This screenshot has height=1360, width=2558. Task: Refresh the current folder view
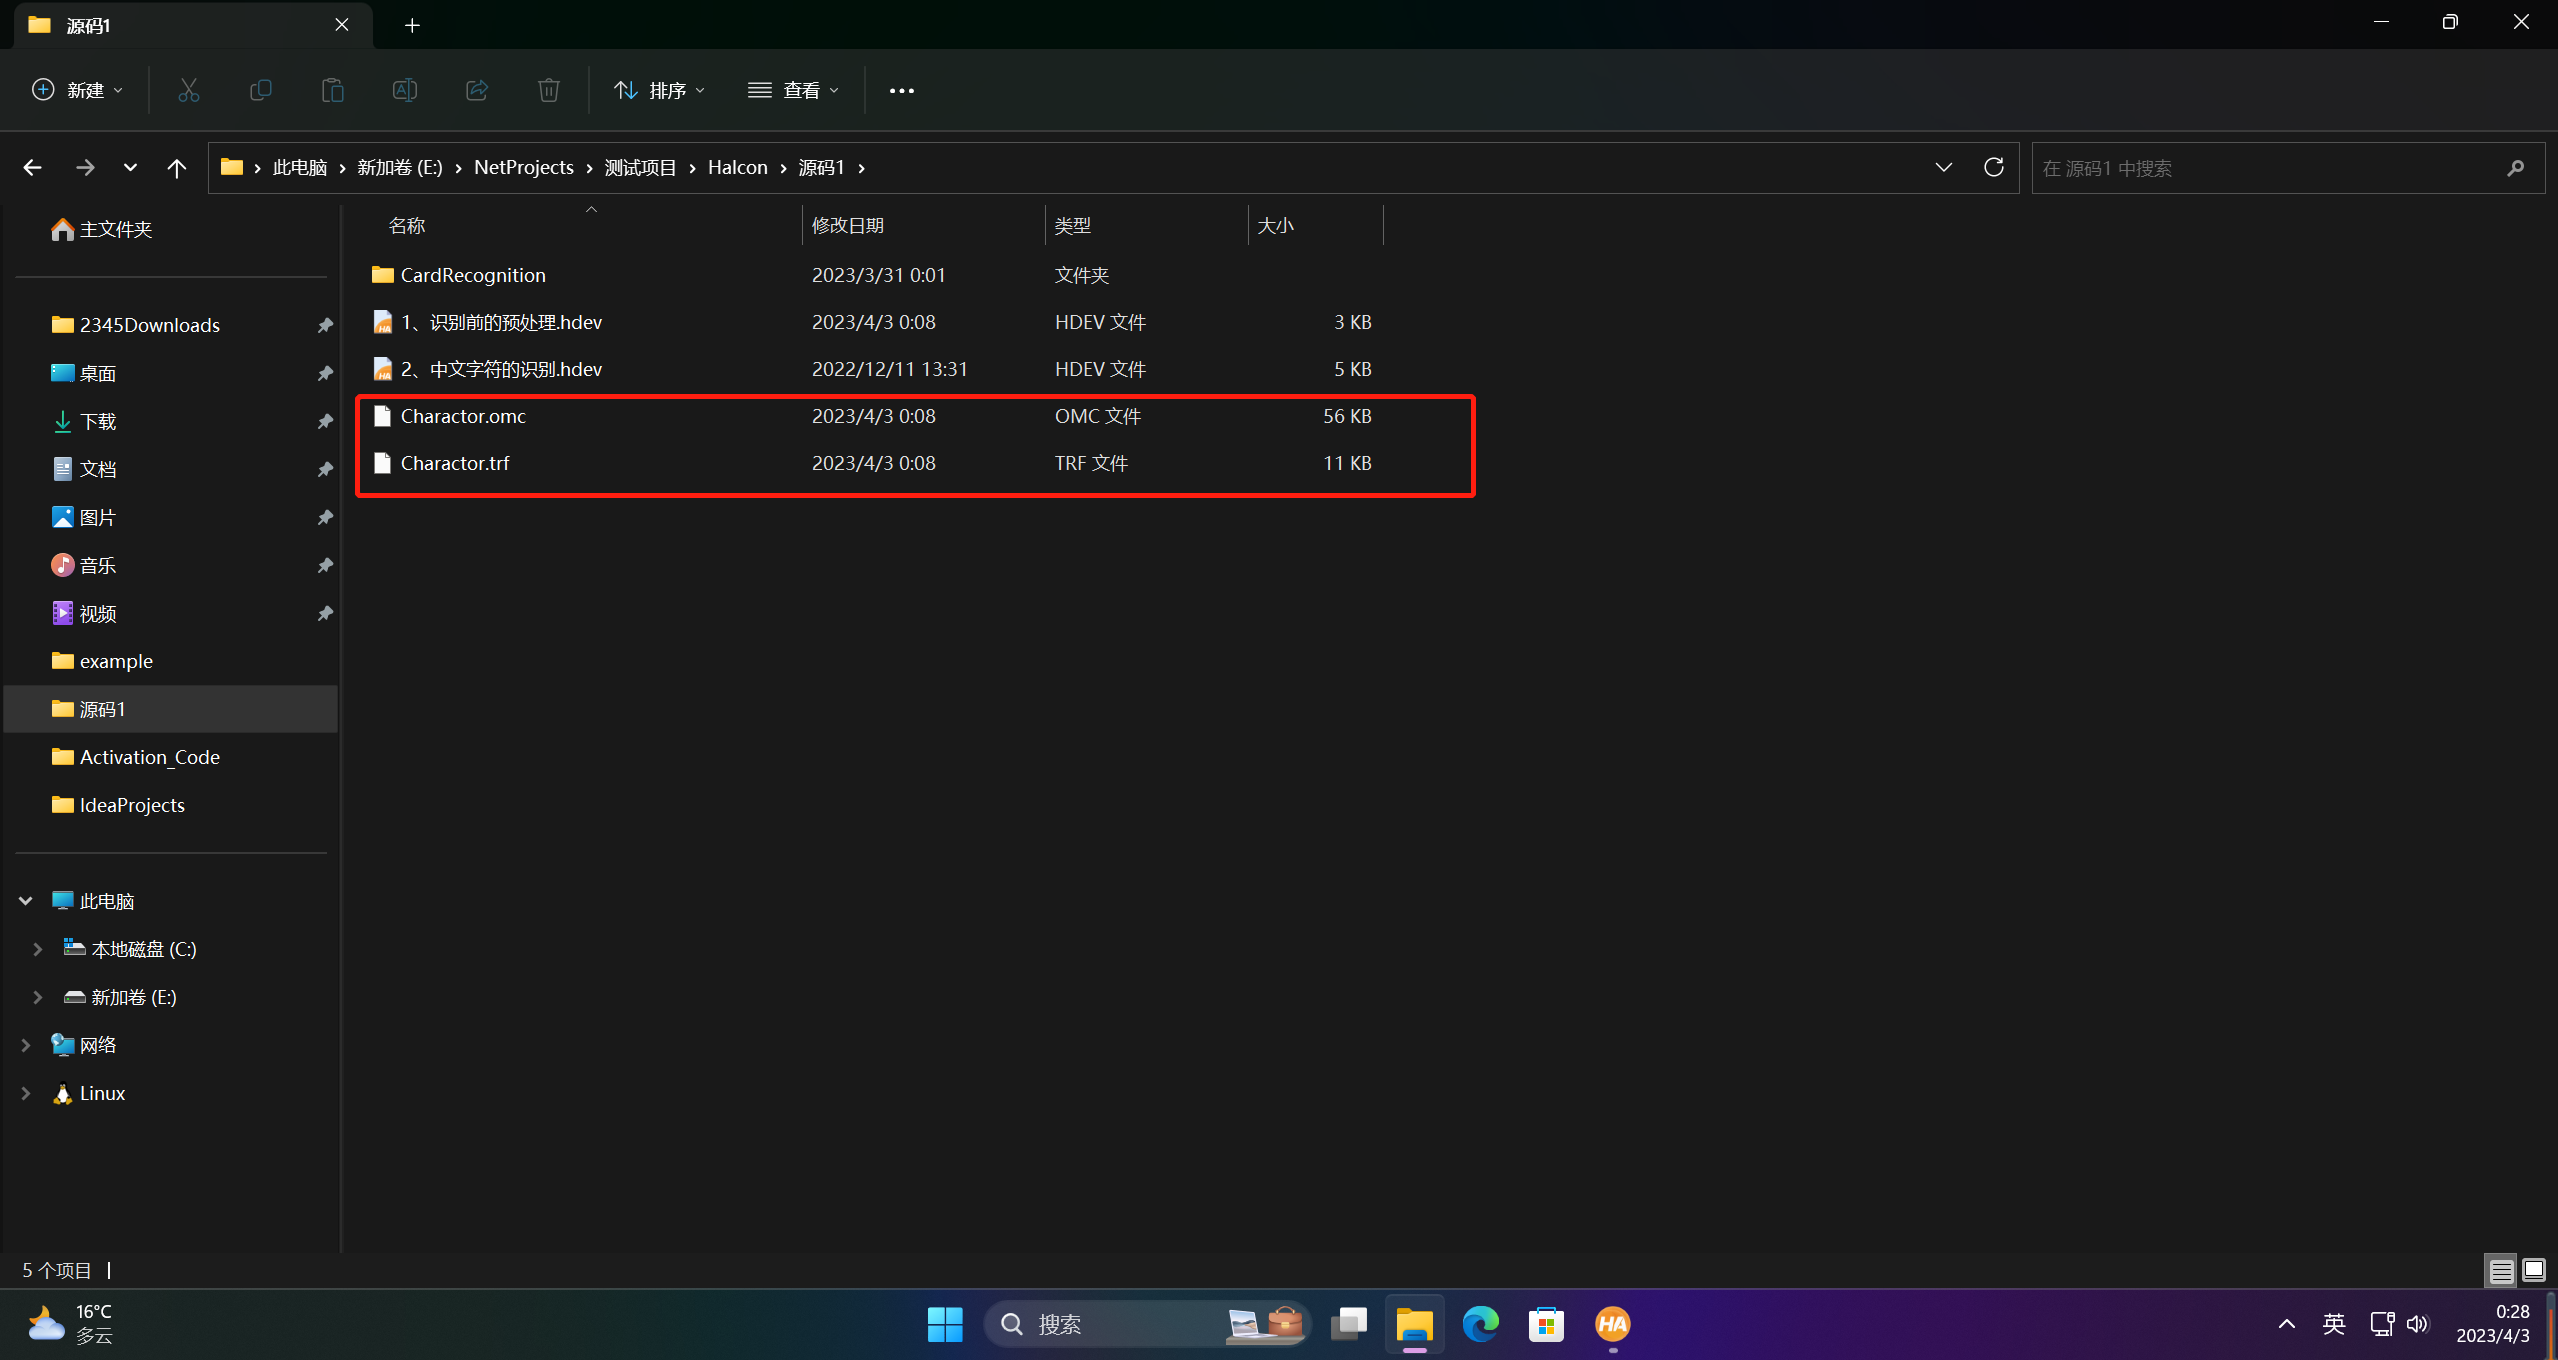tap(1993, 167)
